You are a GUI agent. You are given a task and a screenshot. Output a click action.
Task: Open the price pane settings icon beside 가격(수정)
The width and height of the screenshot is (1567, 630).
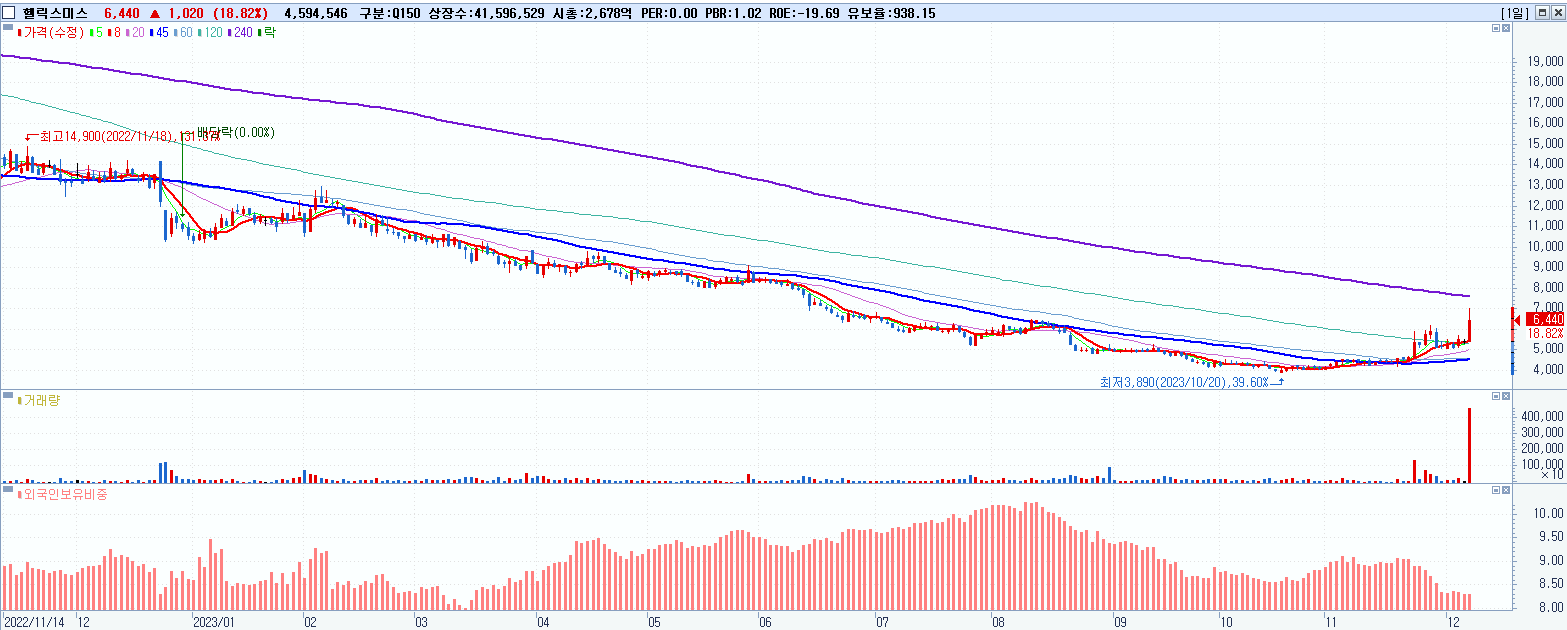tap(8, 29)
